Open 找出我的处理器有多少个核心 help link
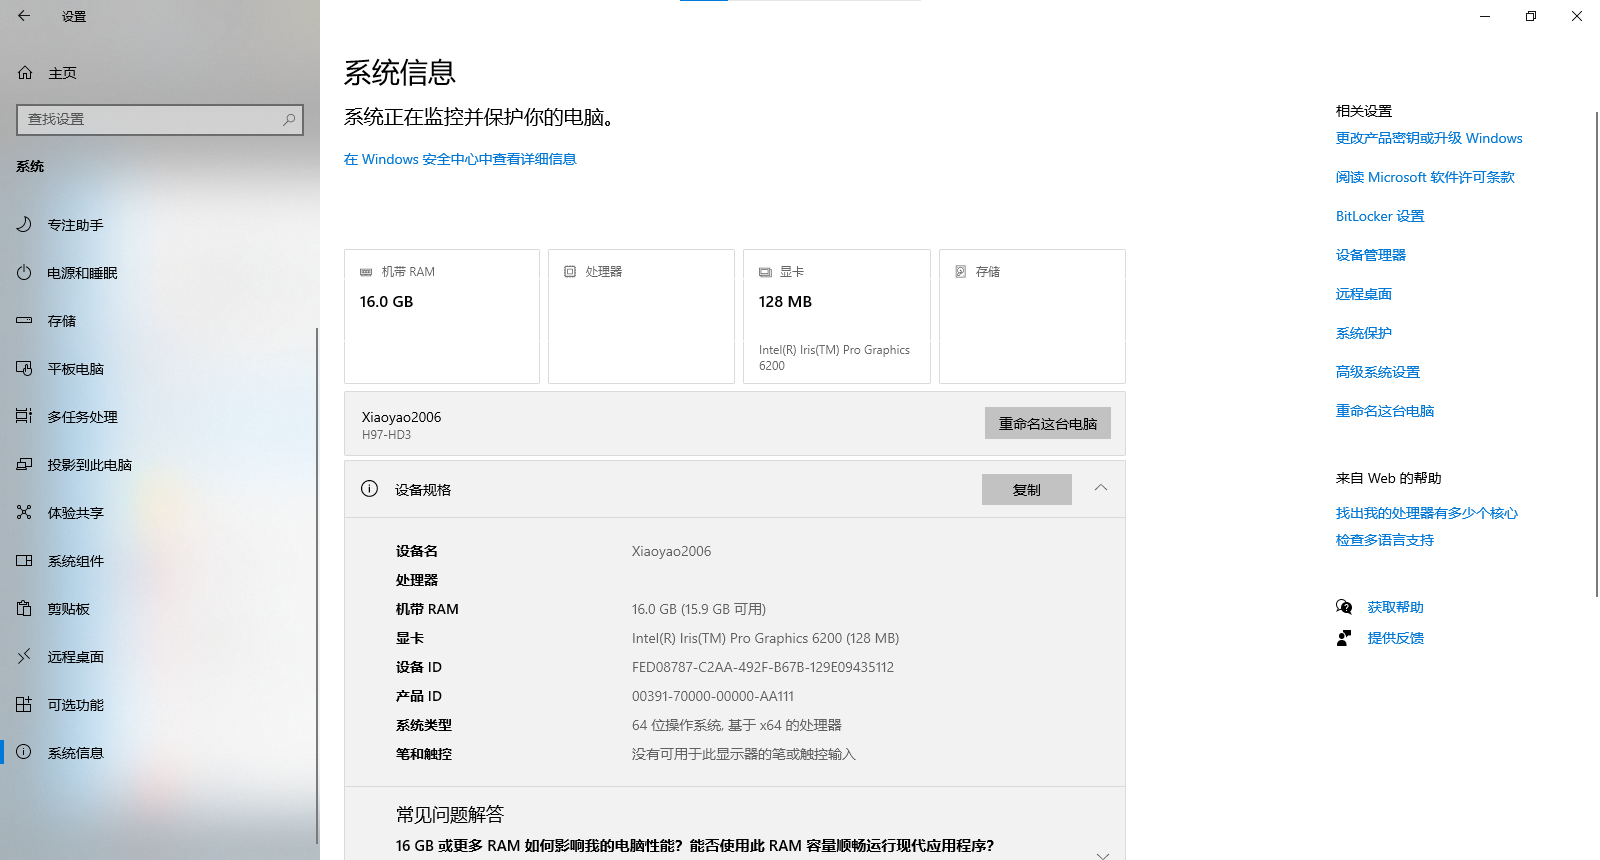The width and height of the screenshot is (1600, 860). click(x=1427, y=513)
